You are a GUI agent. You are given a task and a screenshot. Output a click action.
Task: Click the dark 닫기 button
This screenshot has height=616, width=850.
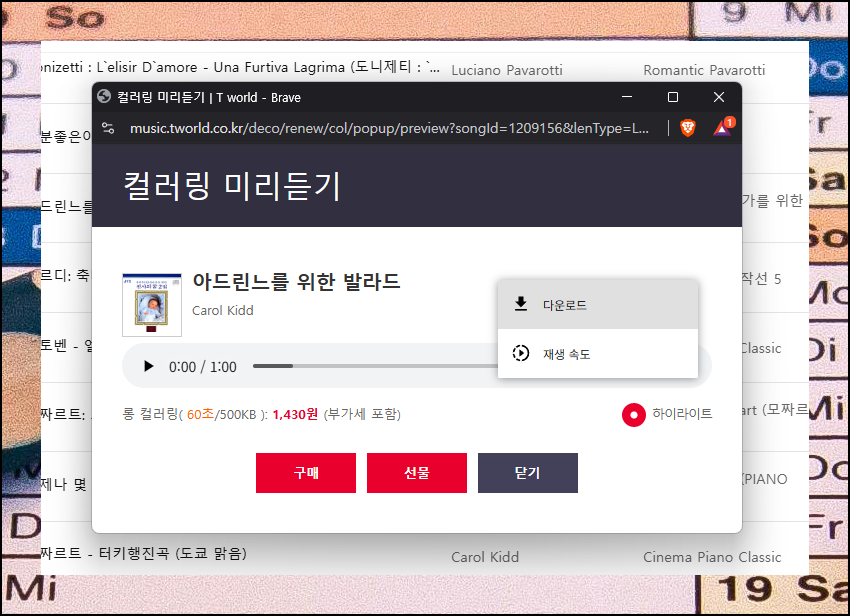[527, 473]
